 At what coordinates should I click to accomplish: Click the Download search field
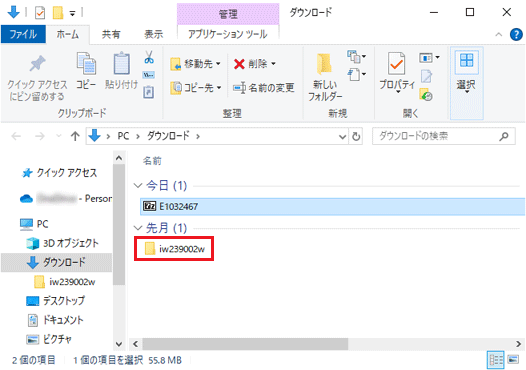pos(443,136)
